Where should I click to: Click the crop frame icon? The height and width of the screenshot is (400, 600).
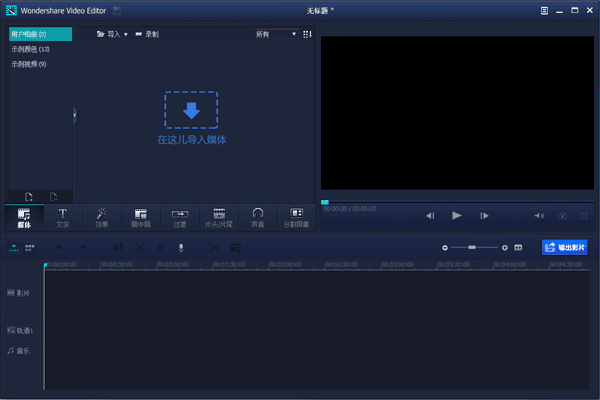215,248
